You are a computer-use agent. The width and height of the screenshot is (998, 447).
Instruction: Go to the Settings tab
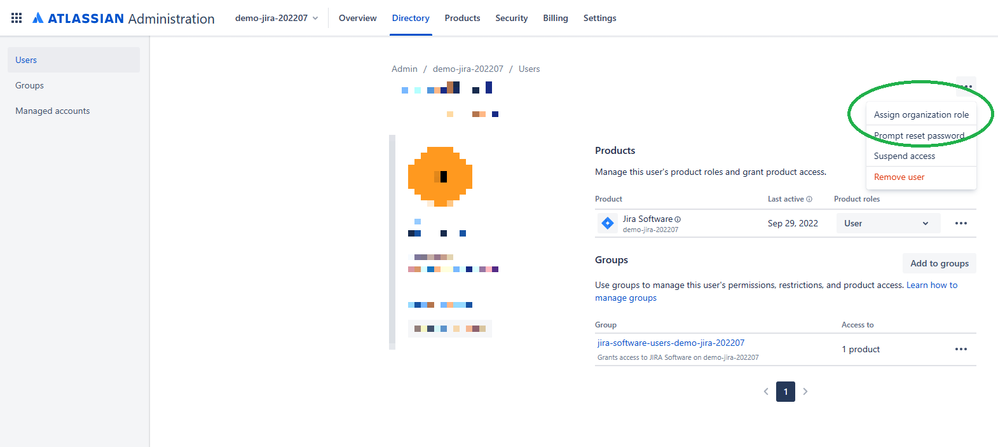pyautogui.click(x=600, y=18)
